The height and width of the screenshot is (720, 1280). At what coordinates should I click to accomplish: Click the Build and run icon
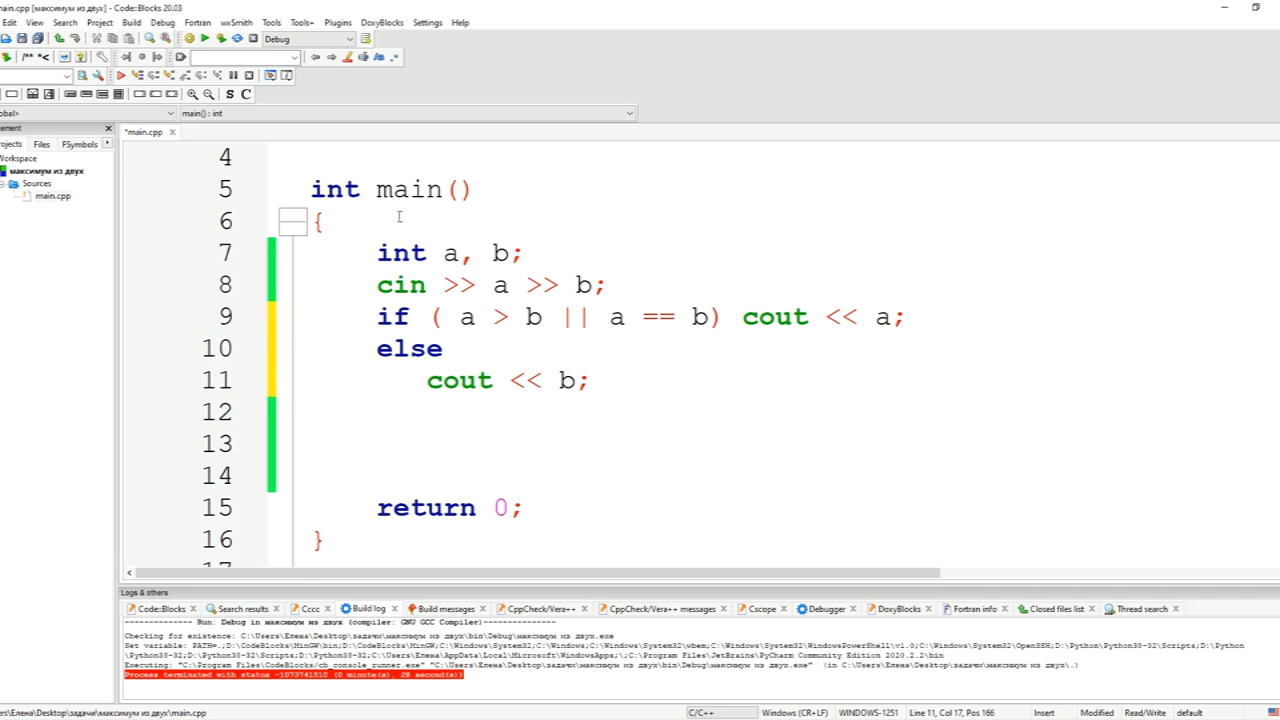point(221,38)
